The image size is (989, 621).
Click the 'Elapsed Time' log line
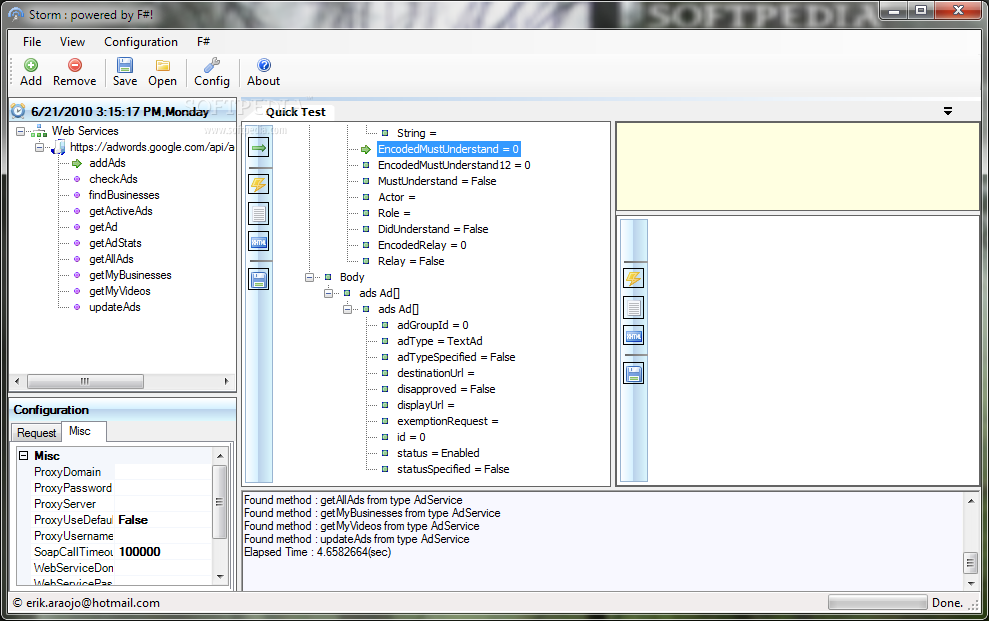pos(317,552)
